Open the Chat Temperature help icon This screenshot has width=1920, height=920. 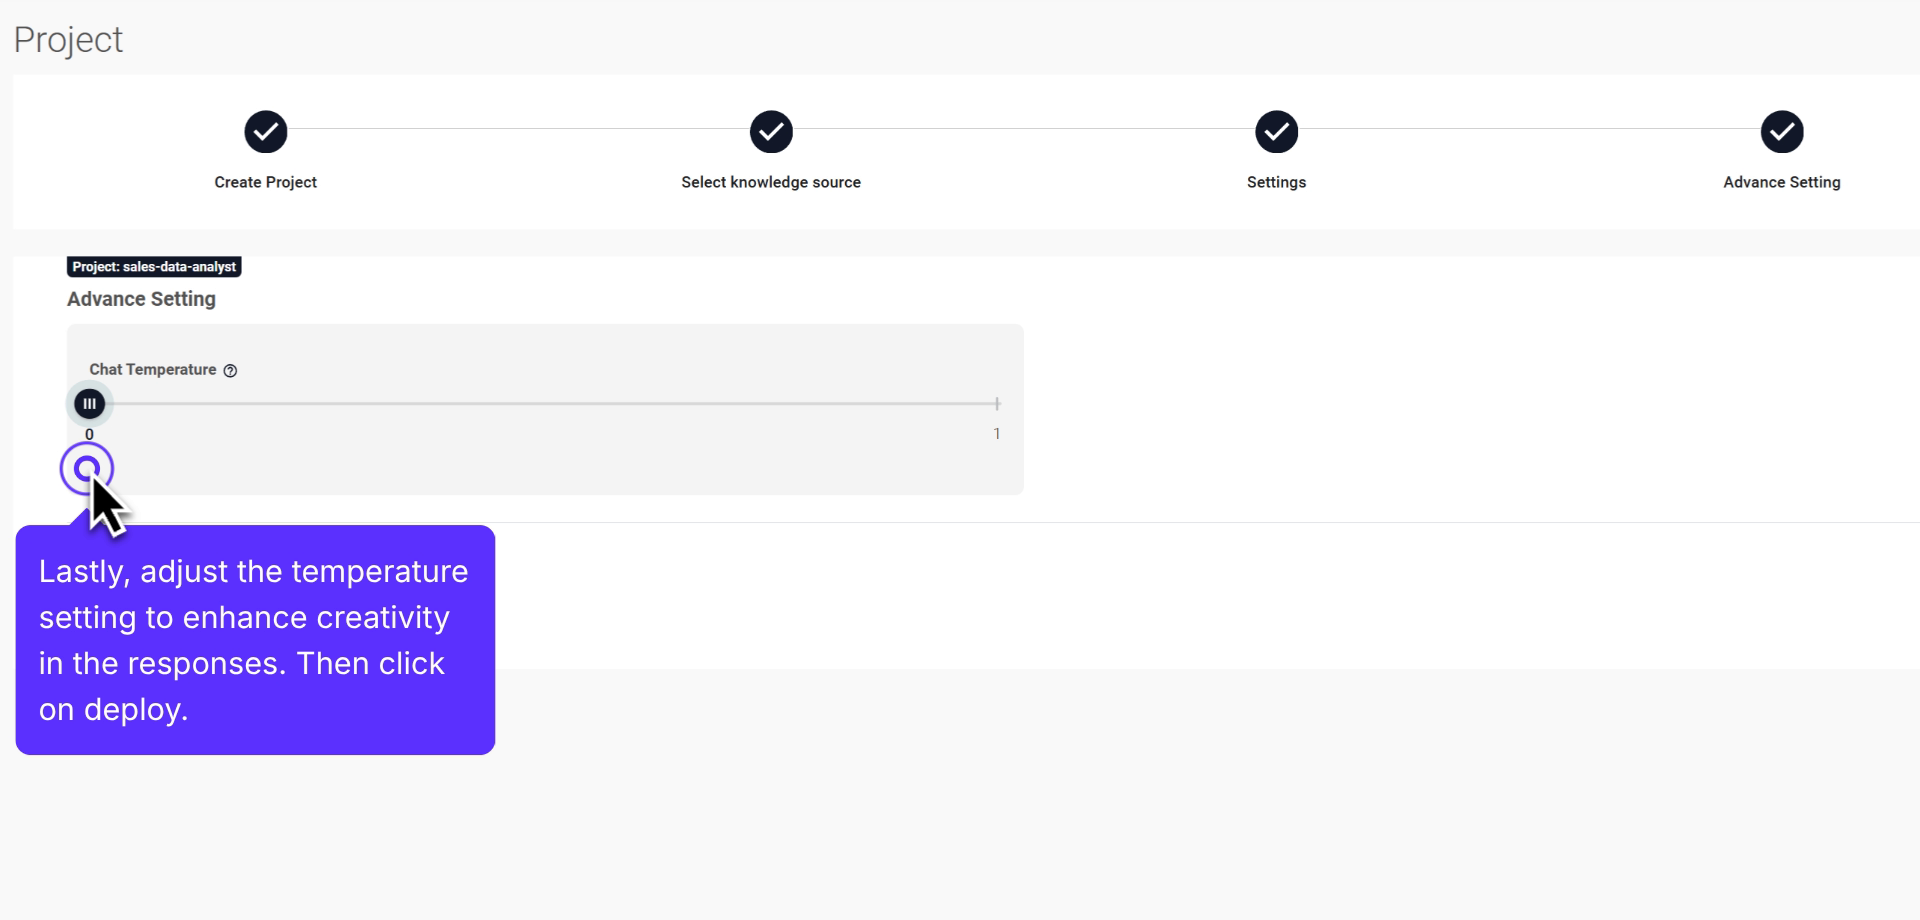[231, 370]
